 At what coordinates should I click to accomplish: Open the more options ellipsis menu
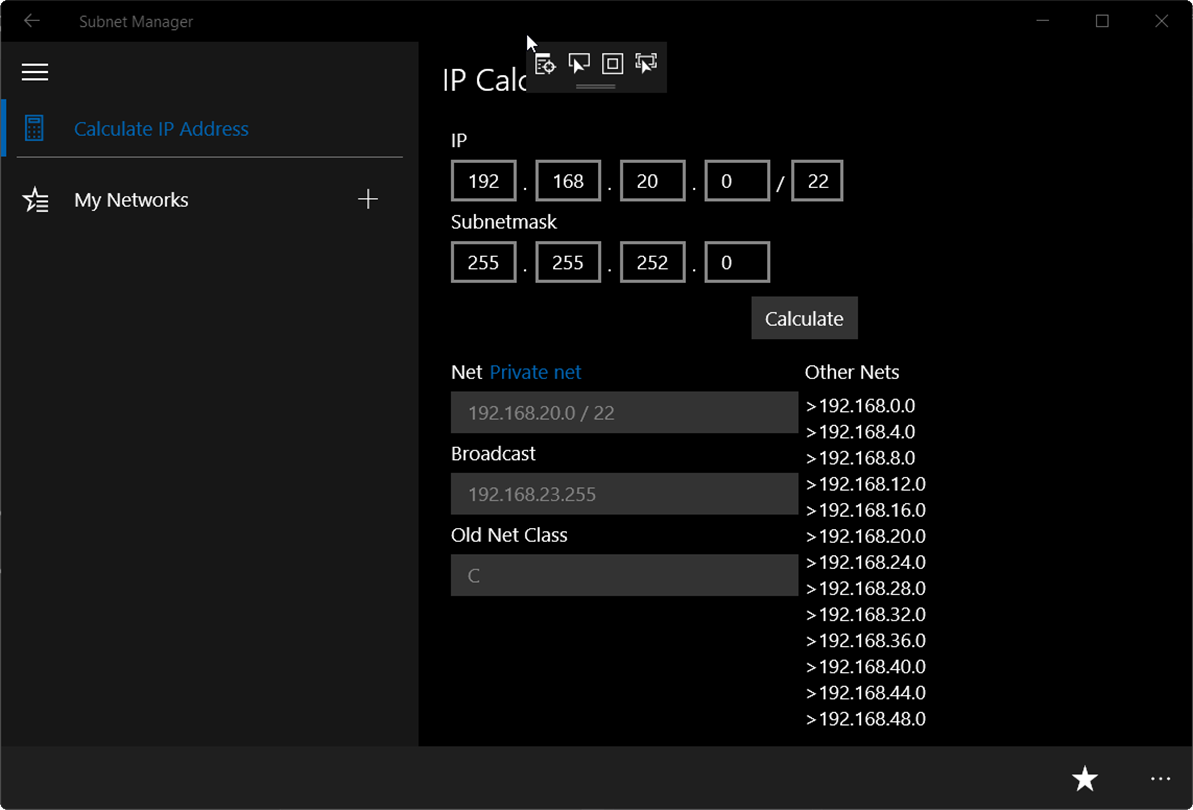pyautogui.click(x=1160, y=778)
